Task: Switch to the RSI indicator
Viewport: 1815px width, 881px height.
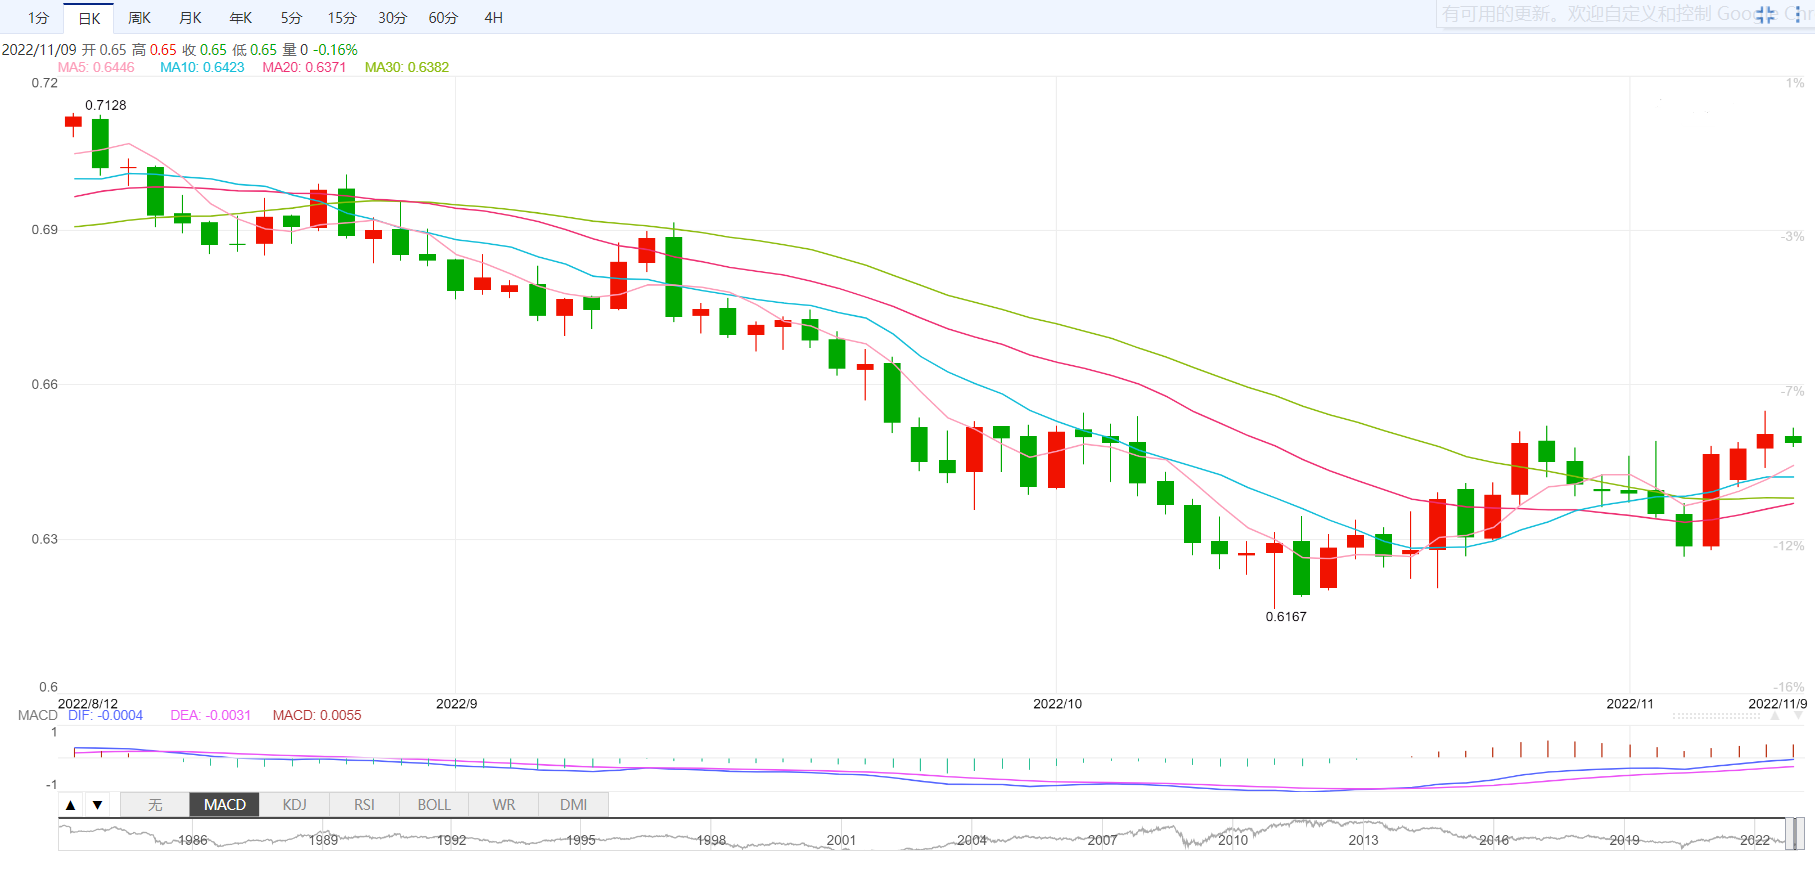Action: click(x=364, y=805)
